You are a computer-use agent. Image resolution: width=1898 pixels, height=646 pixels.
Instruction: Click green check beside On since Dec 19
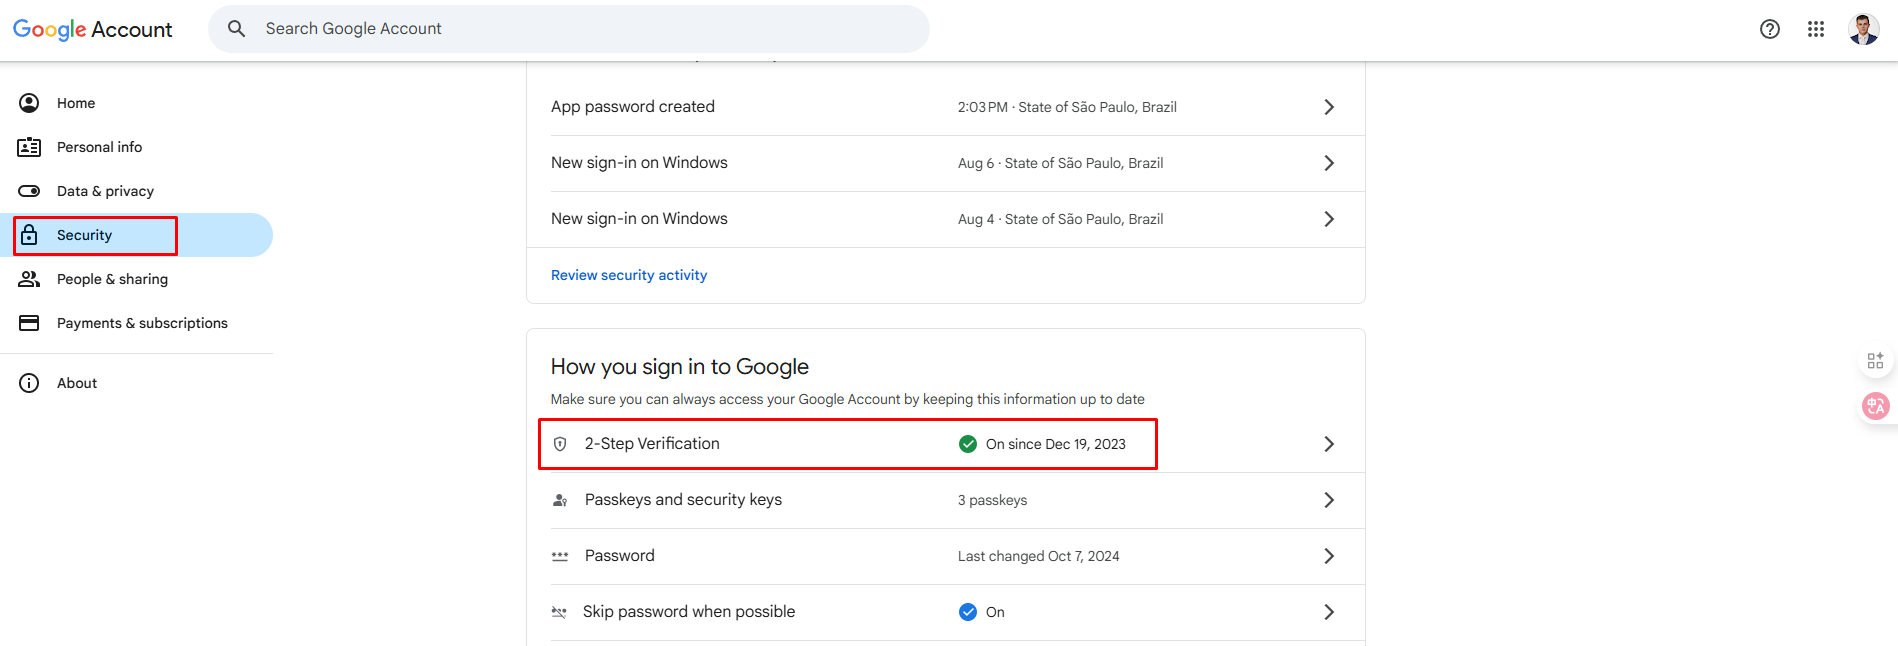click(x=968, y=444)
